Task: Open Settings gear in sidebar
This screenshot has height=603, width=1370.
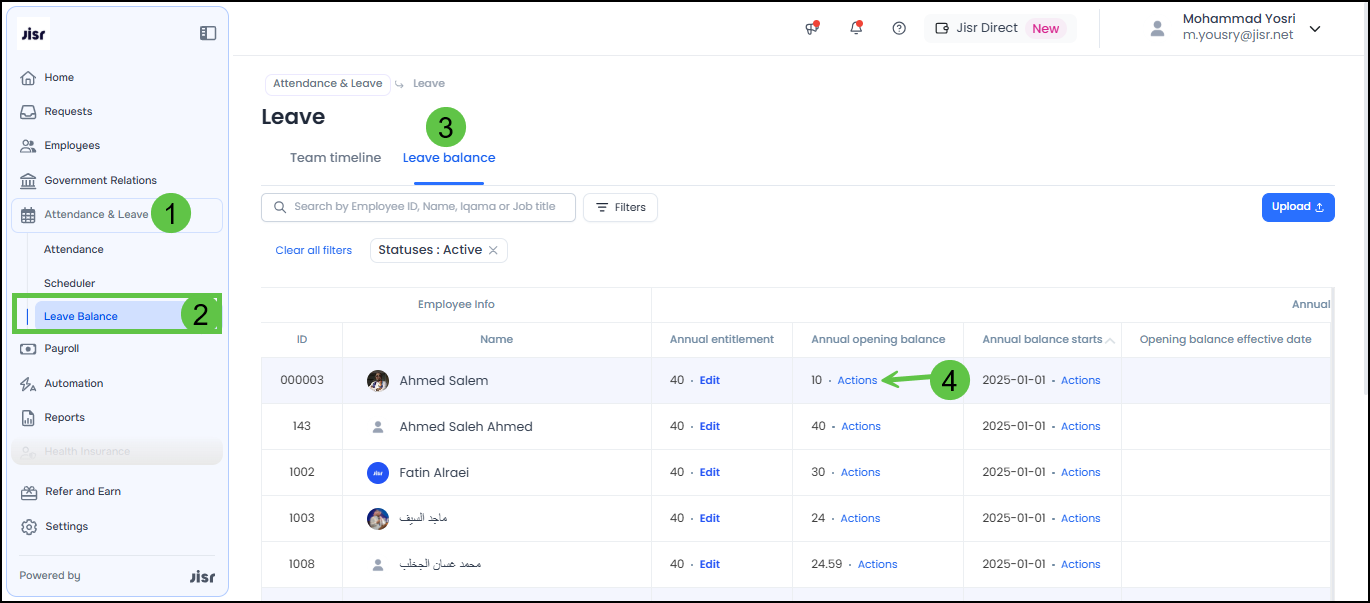Action: click(x=66, y=526)
